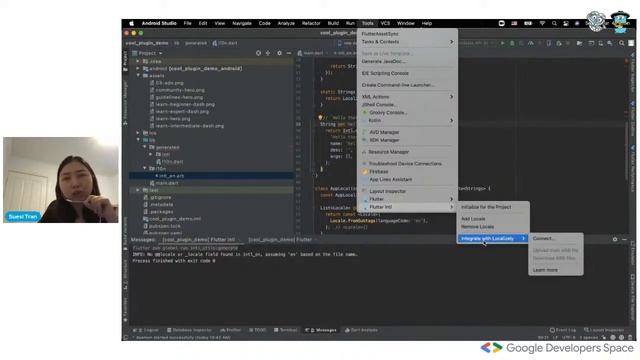Open the VCS menu
Image resolution: width=640 pixels, height=360 pixels.
pyautogui.click(x=385, y=23)
